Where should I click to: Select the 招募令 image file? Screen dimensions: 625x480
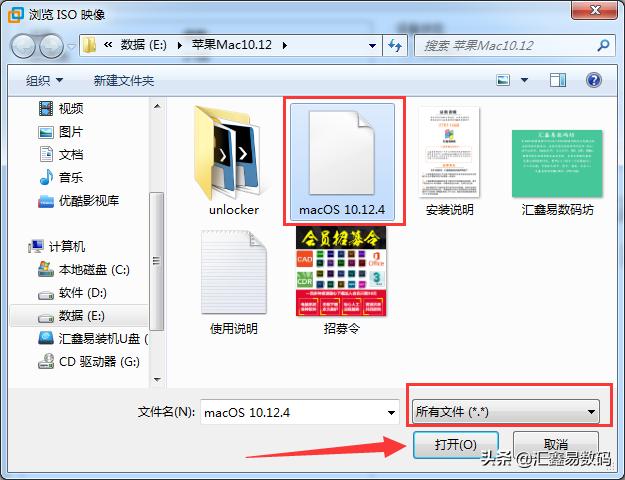click(x=341, y=281)
